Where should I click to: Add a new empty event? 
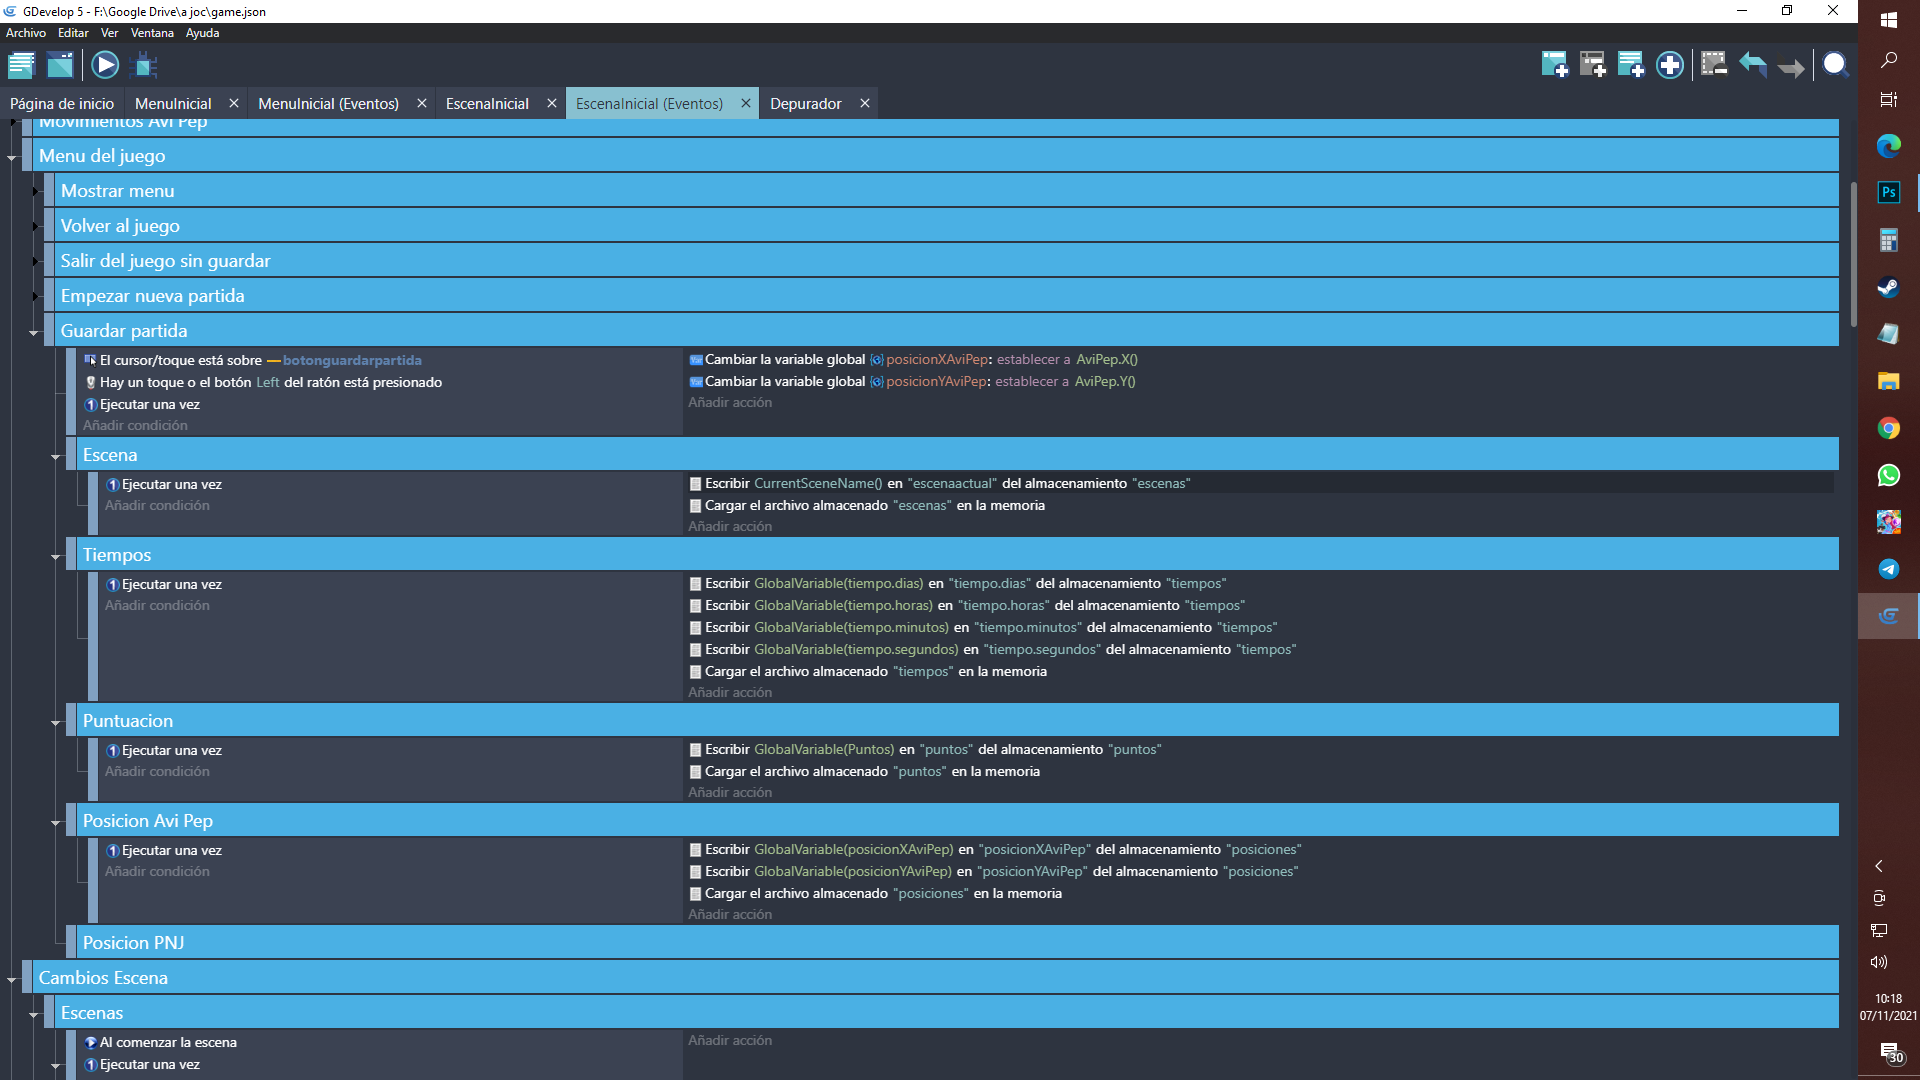(1554, 66)
